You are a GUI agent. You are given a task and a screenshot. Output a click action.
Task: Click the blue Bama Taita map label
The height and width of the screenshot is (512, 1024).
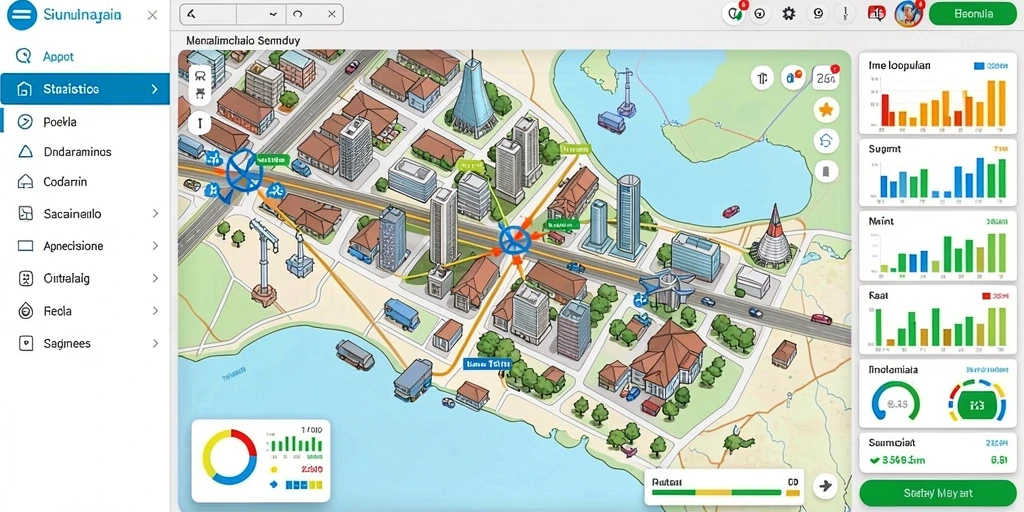tap(487, 364)
